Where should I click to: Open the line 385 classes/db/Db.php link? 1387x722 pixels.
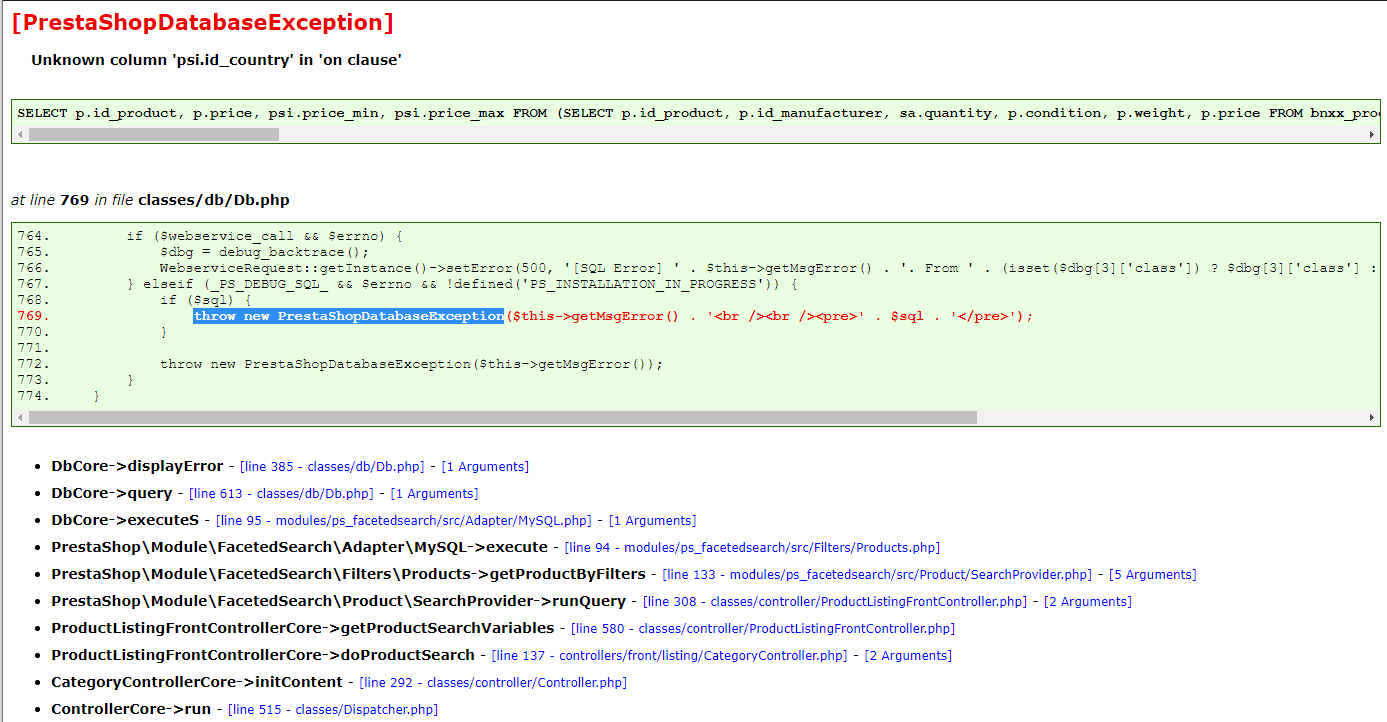pyautogui.click(x=332, y=467)
